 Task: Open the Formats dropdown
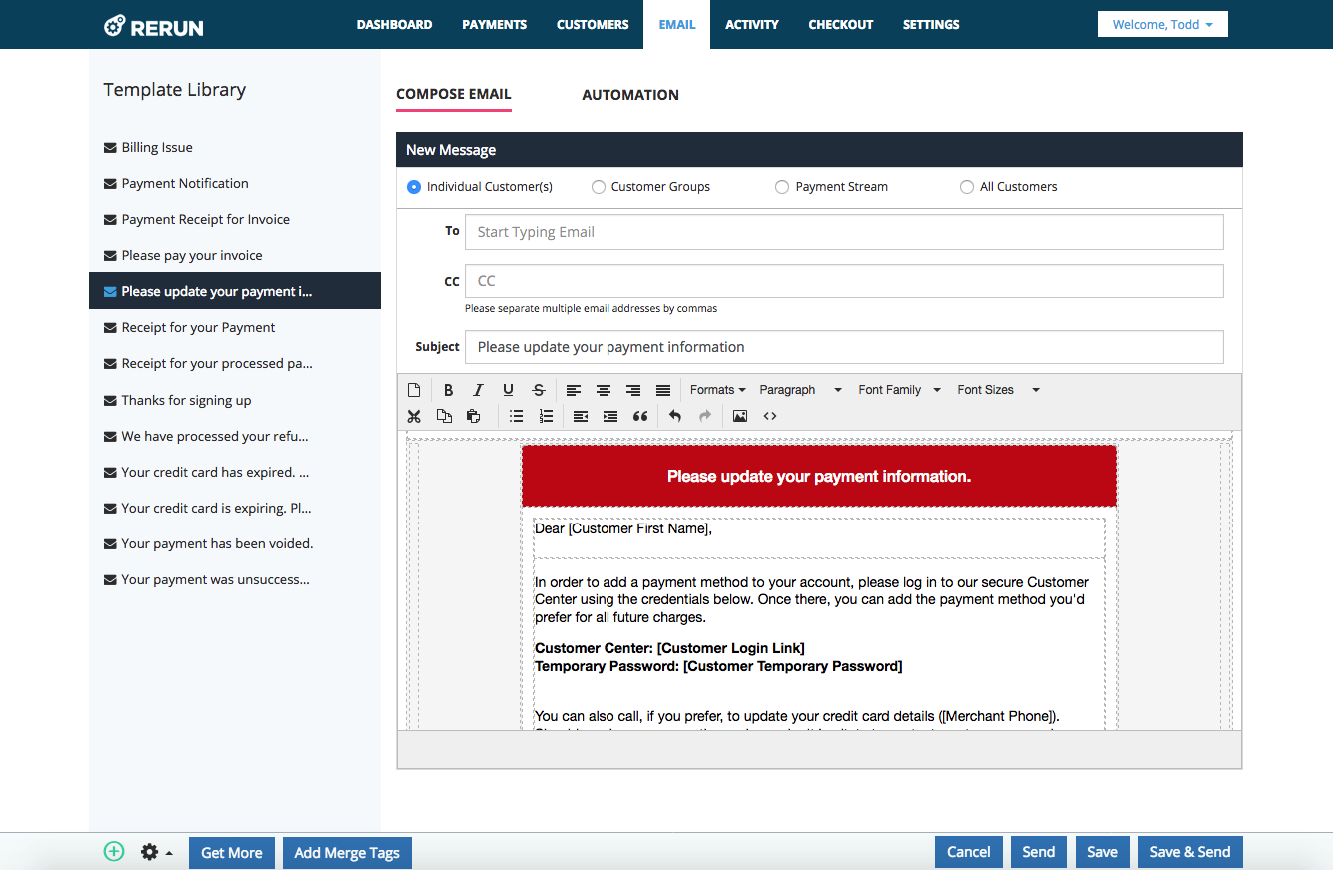pos(717,390)
